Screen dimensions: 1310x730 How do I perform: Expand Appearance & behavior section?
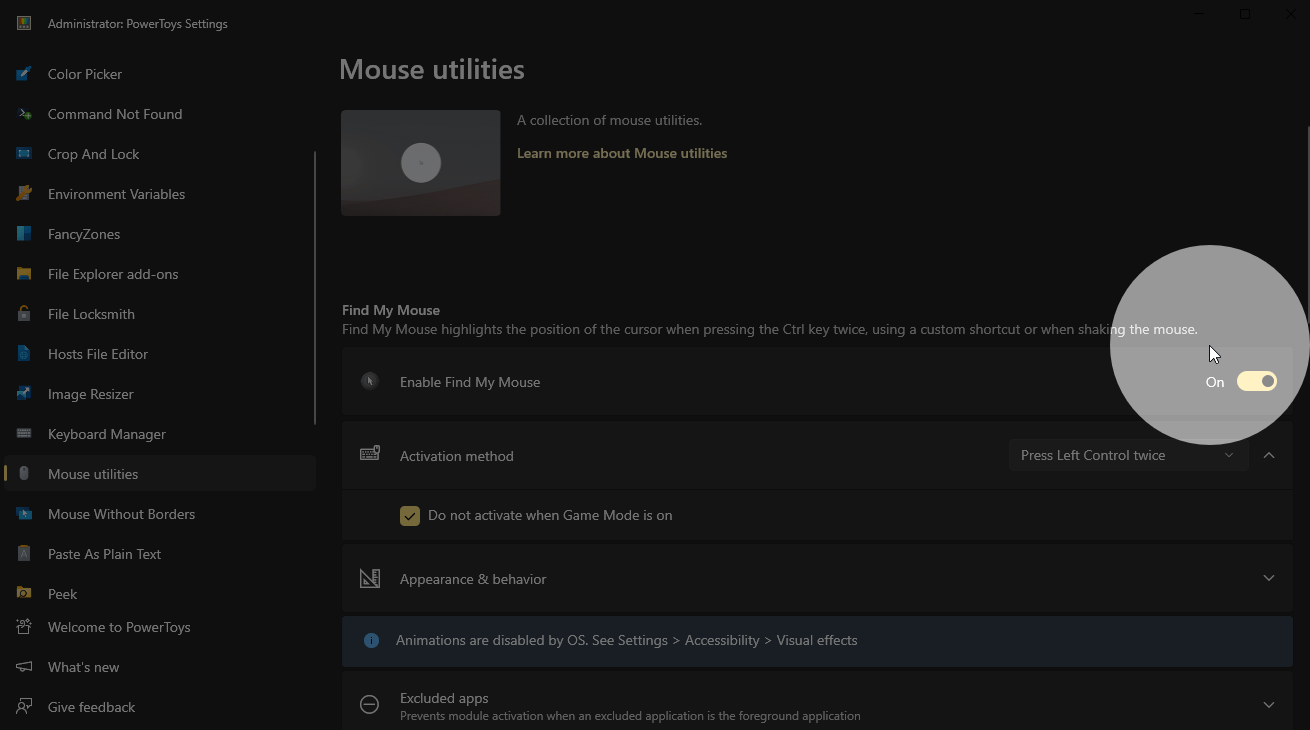(x=1268, y=578)
